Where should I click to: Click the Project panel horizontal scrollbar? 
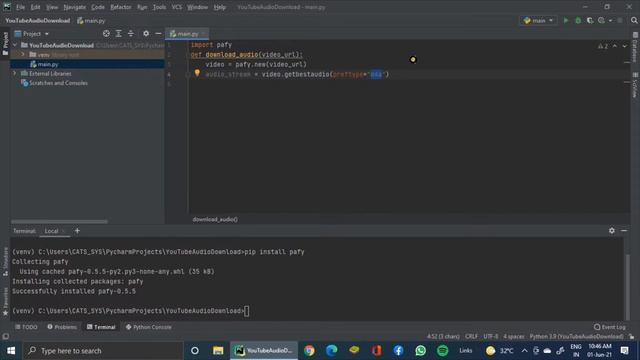click(x=60, y=222)
